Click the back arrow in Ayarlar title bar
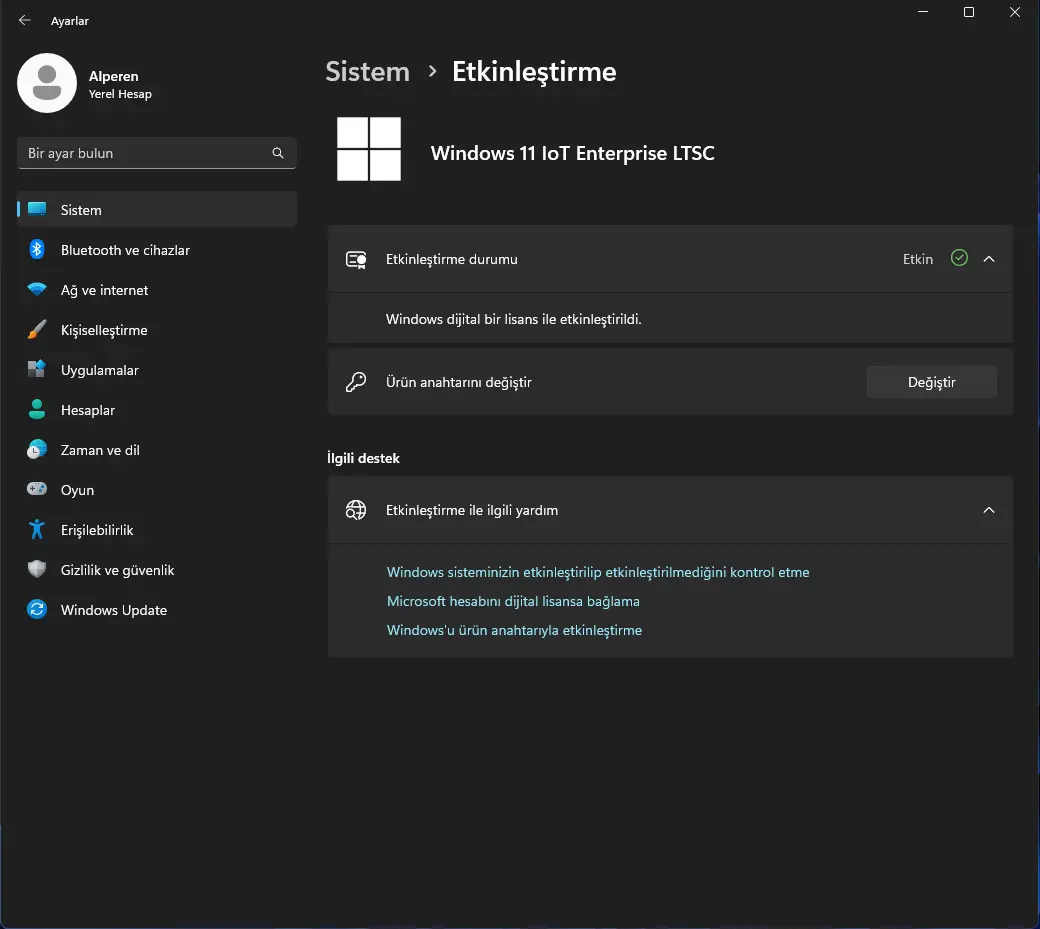The height and width of the screenshot is (929, 1040). pos(25,21)
